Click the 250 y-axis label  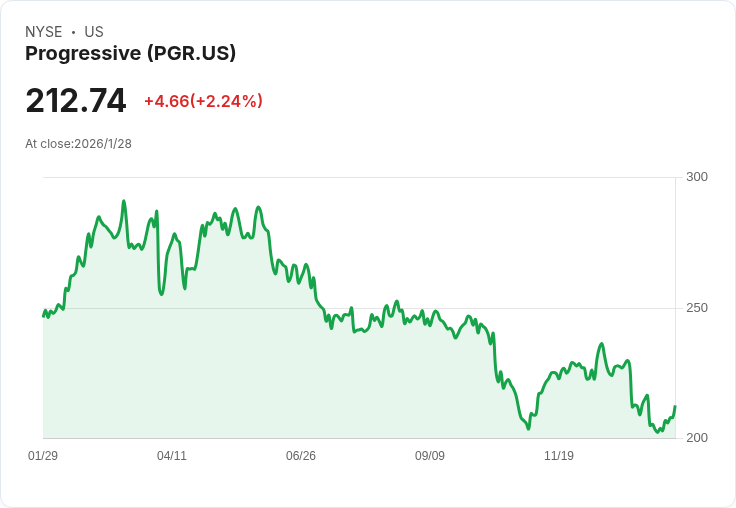697,307
